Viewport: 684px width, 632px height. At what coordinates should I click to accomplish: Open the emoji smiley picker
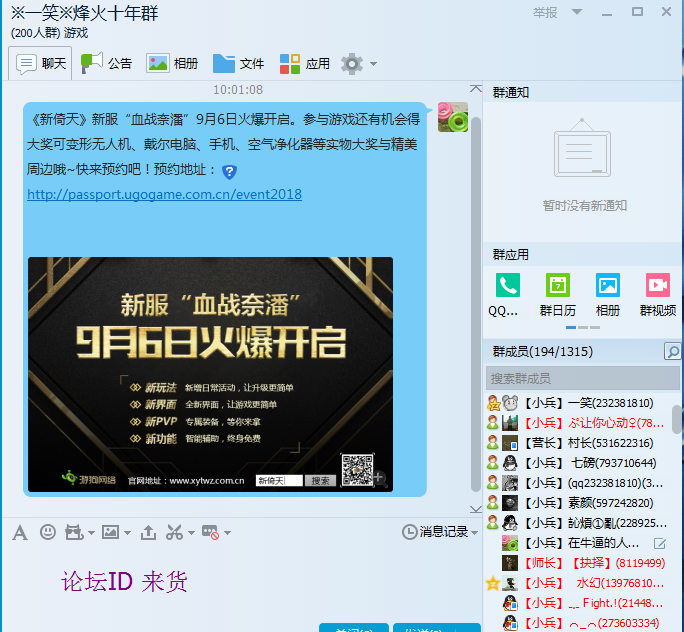click(x=48, y=532)
